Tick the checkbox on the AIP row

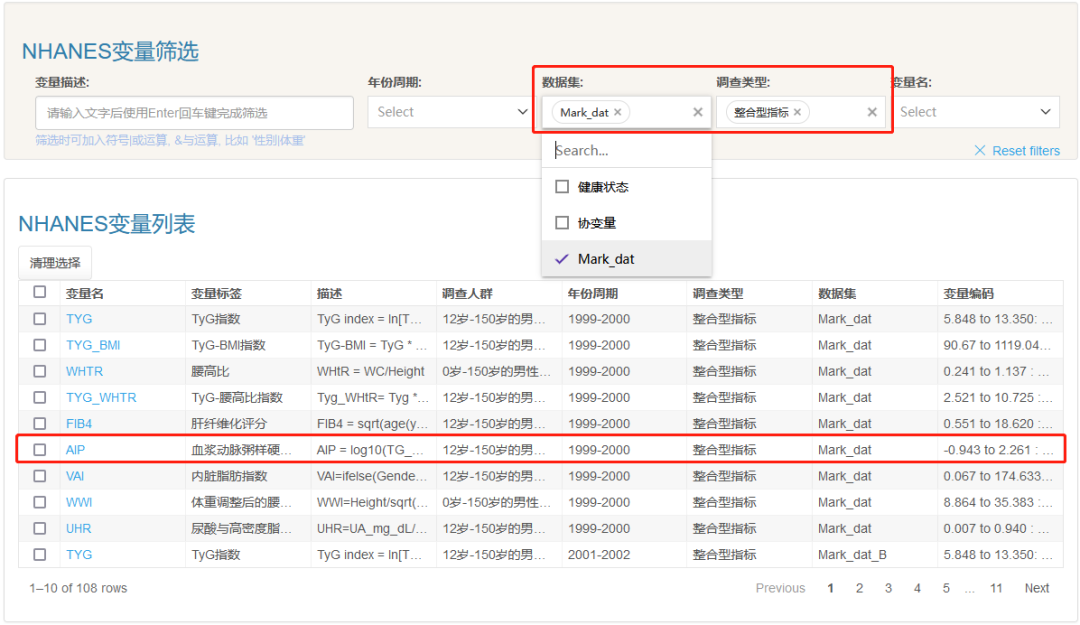click(x=39, y=449)
